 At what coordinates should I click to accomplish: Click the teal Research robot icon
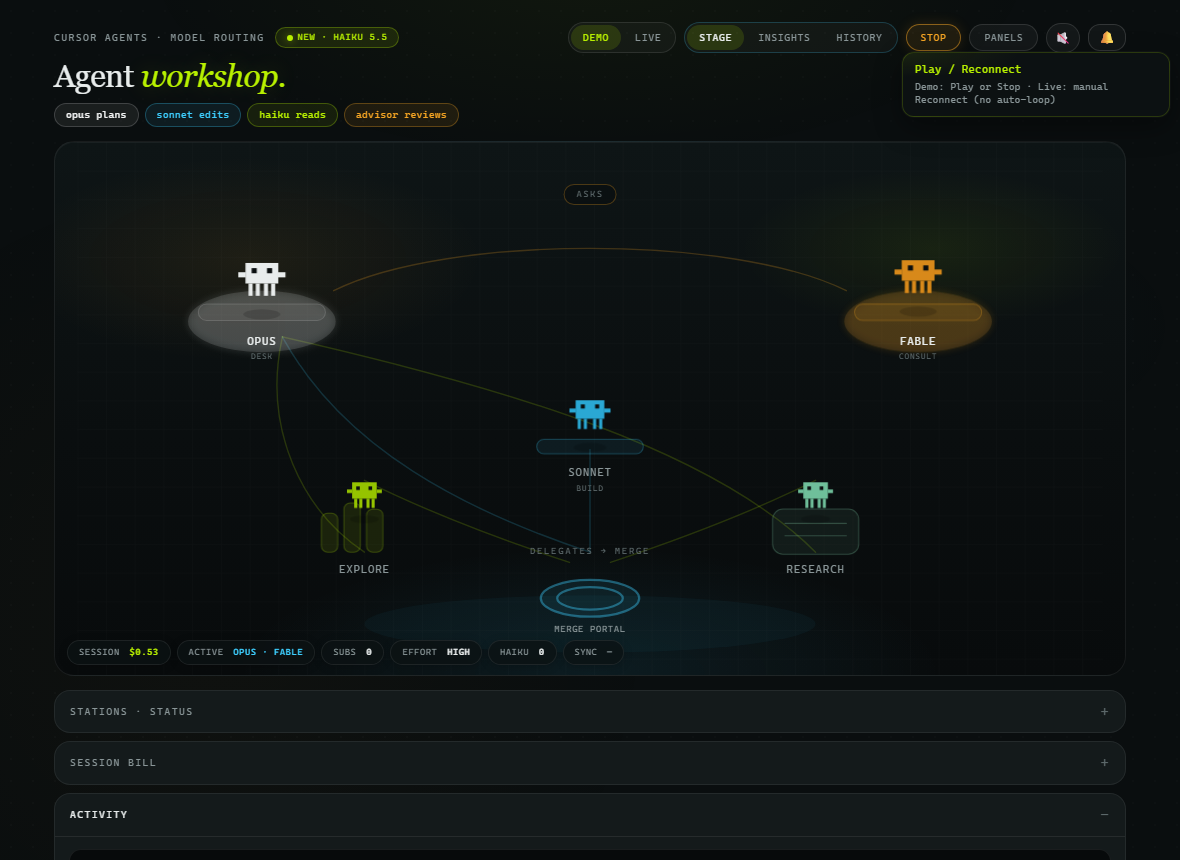(x=815, y=495)
